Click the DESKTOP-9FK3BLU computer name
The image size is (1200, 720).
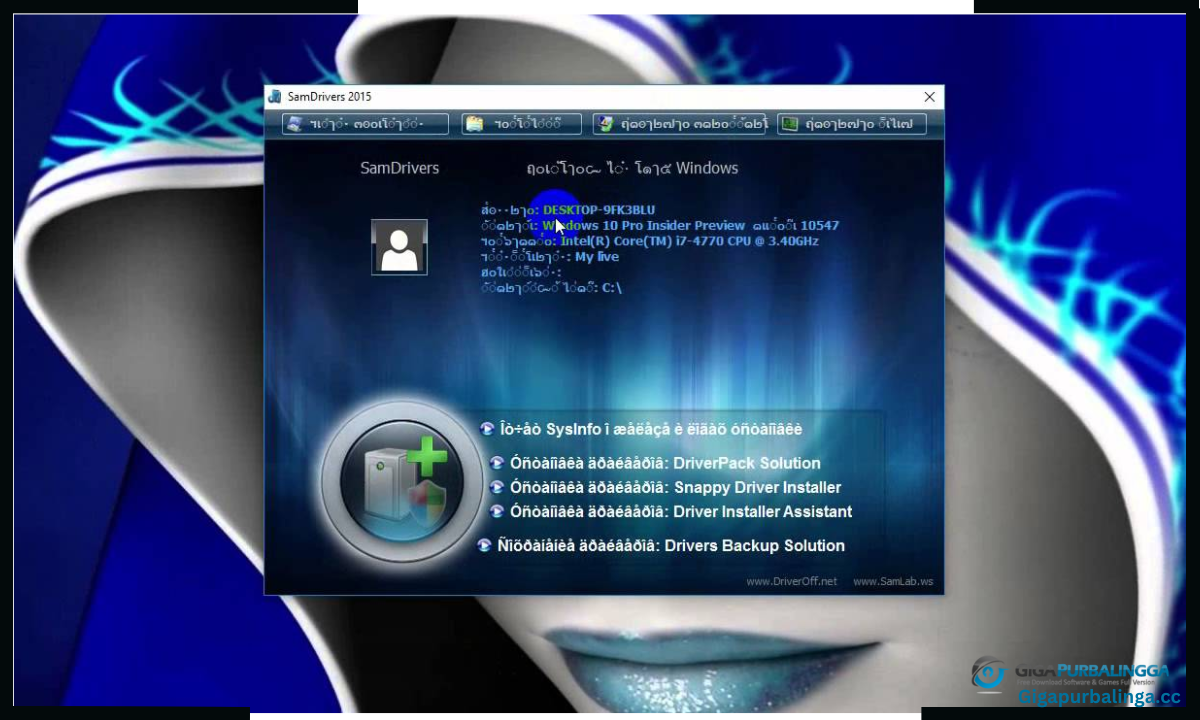coord(599,210)
